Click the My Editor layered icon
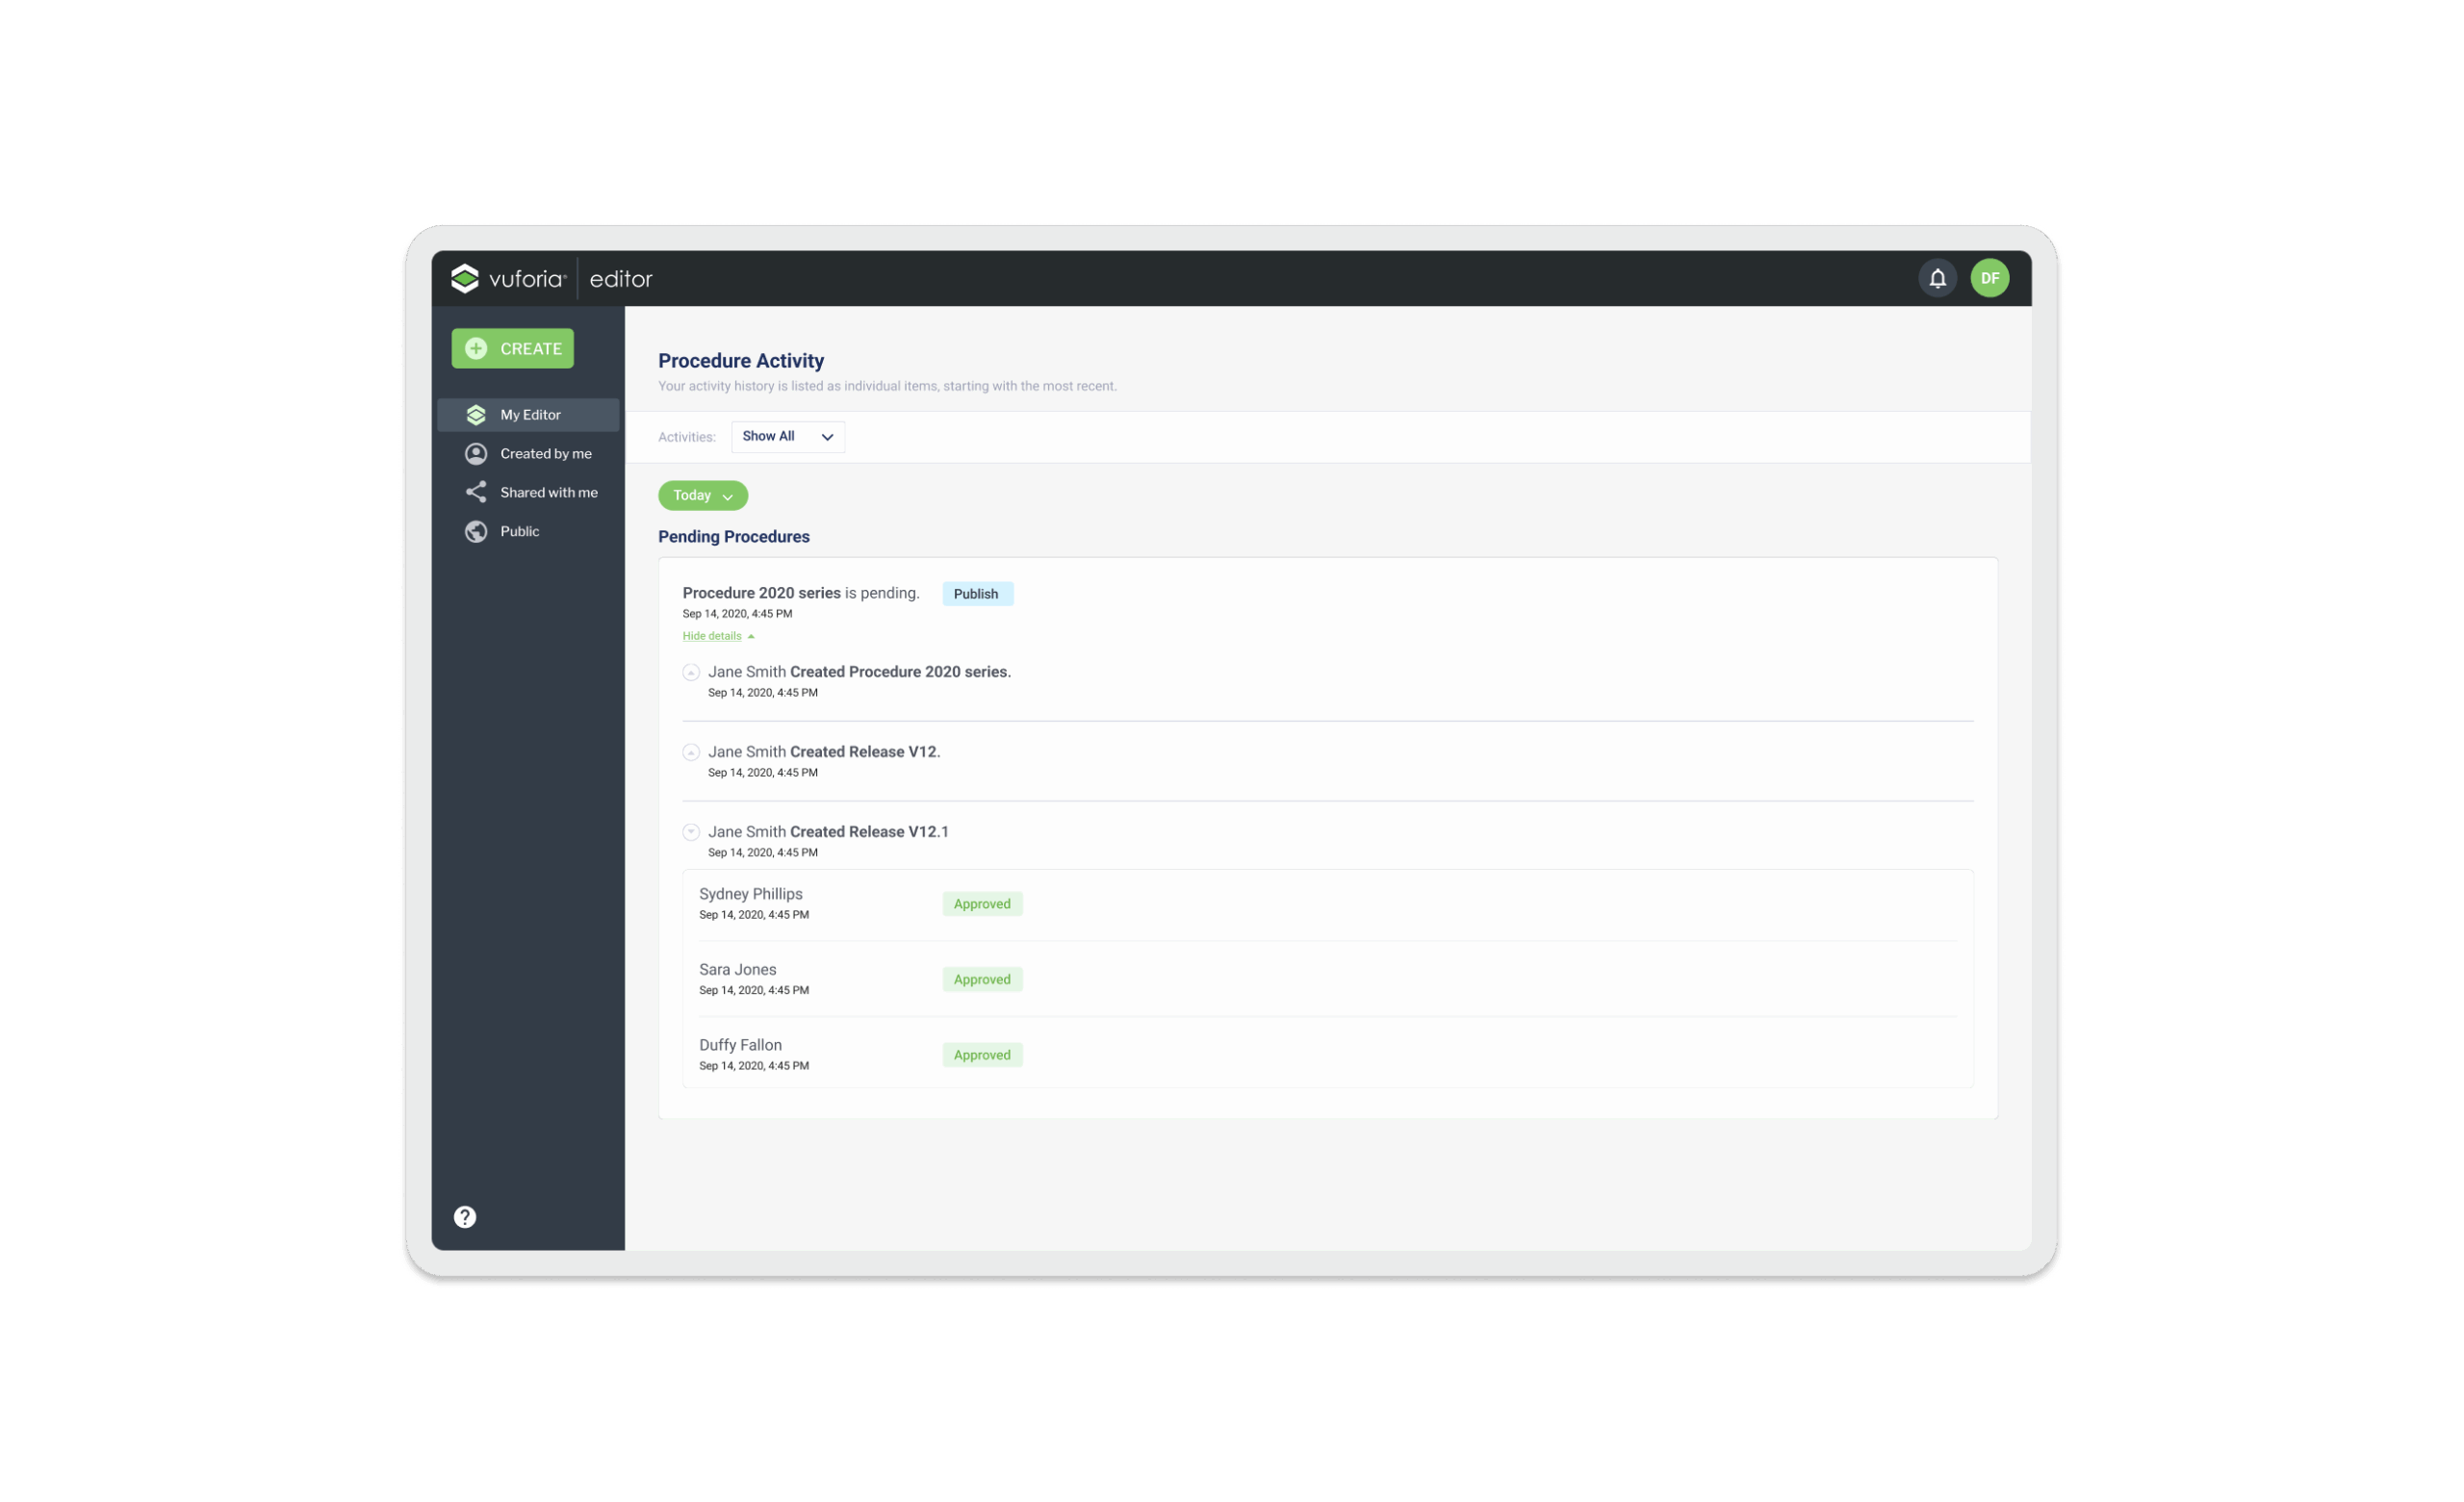 [476, 414]
